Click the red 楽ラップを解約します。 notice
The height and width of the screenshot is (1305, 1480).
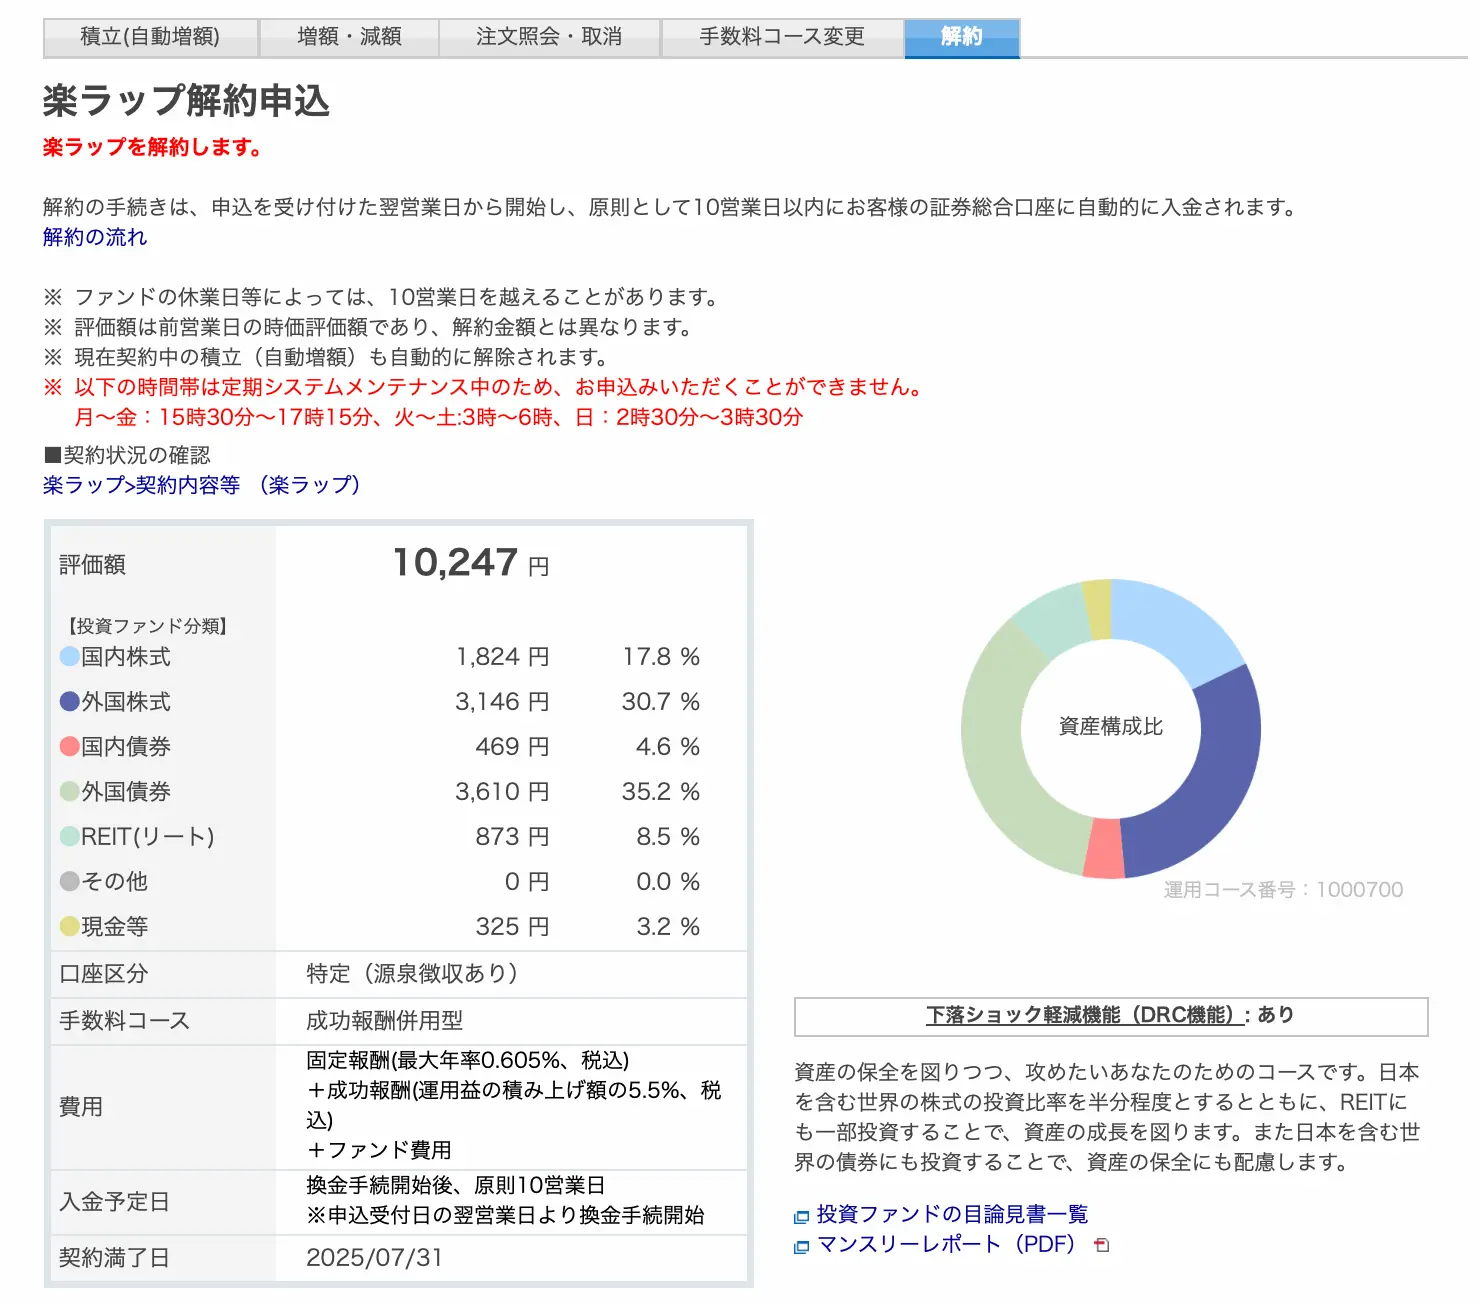153,147
